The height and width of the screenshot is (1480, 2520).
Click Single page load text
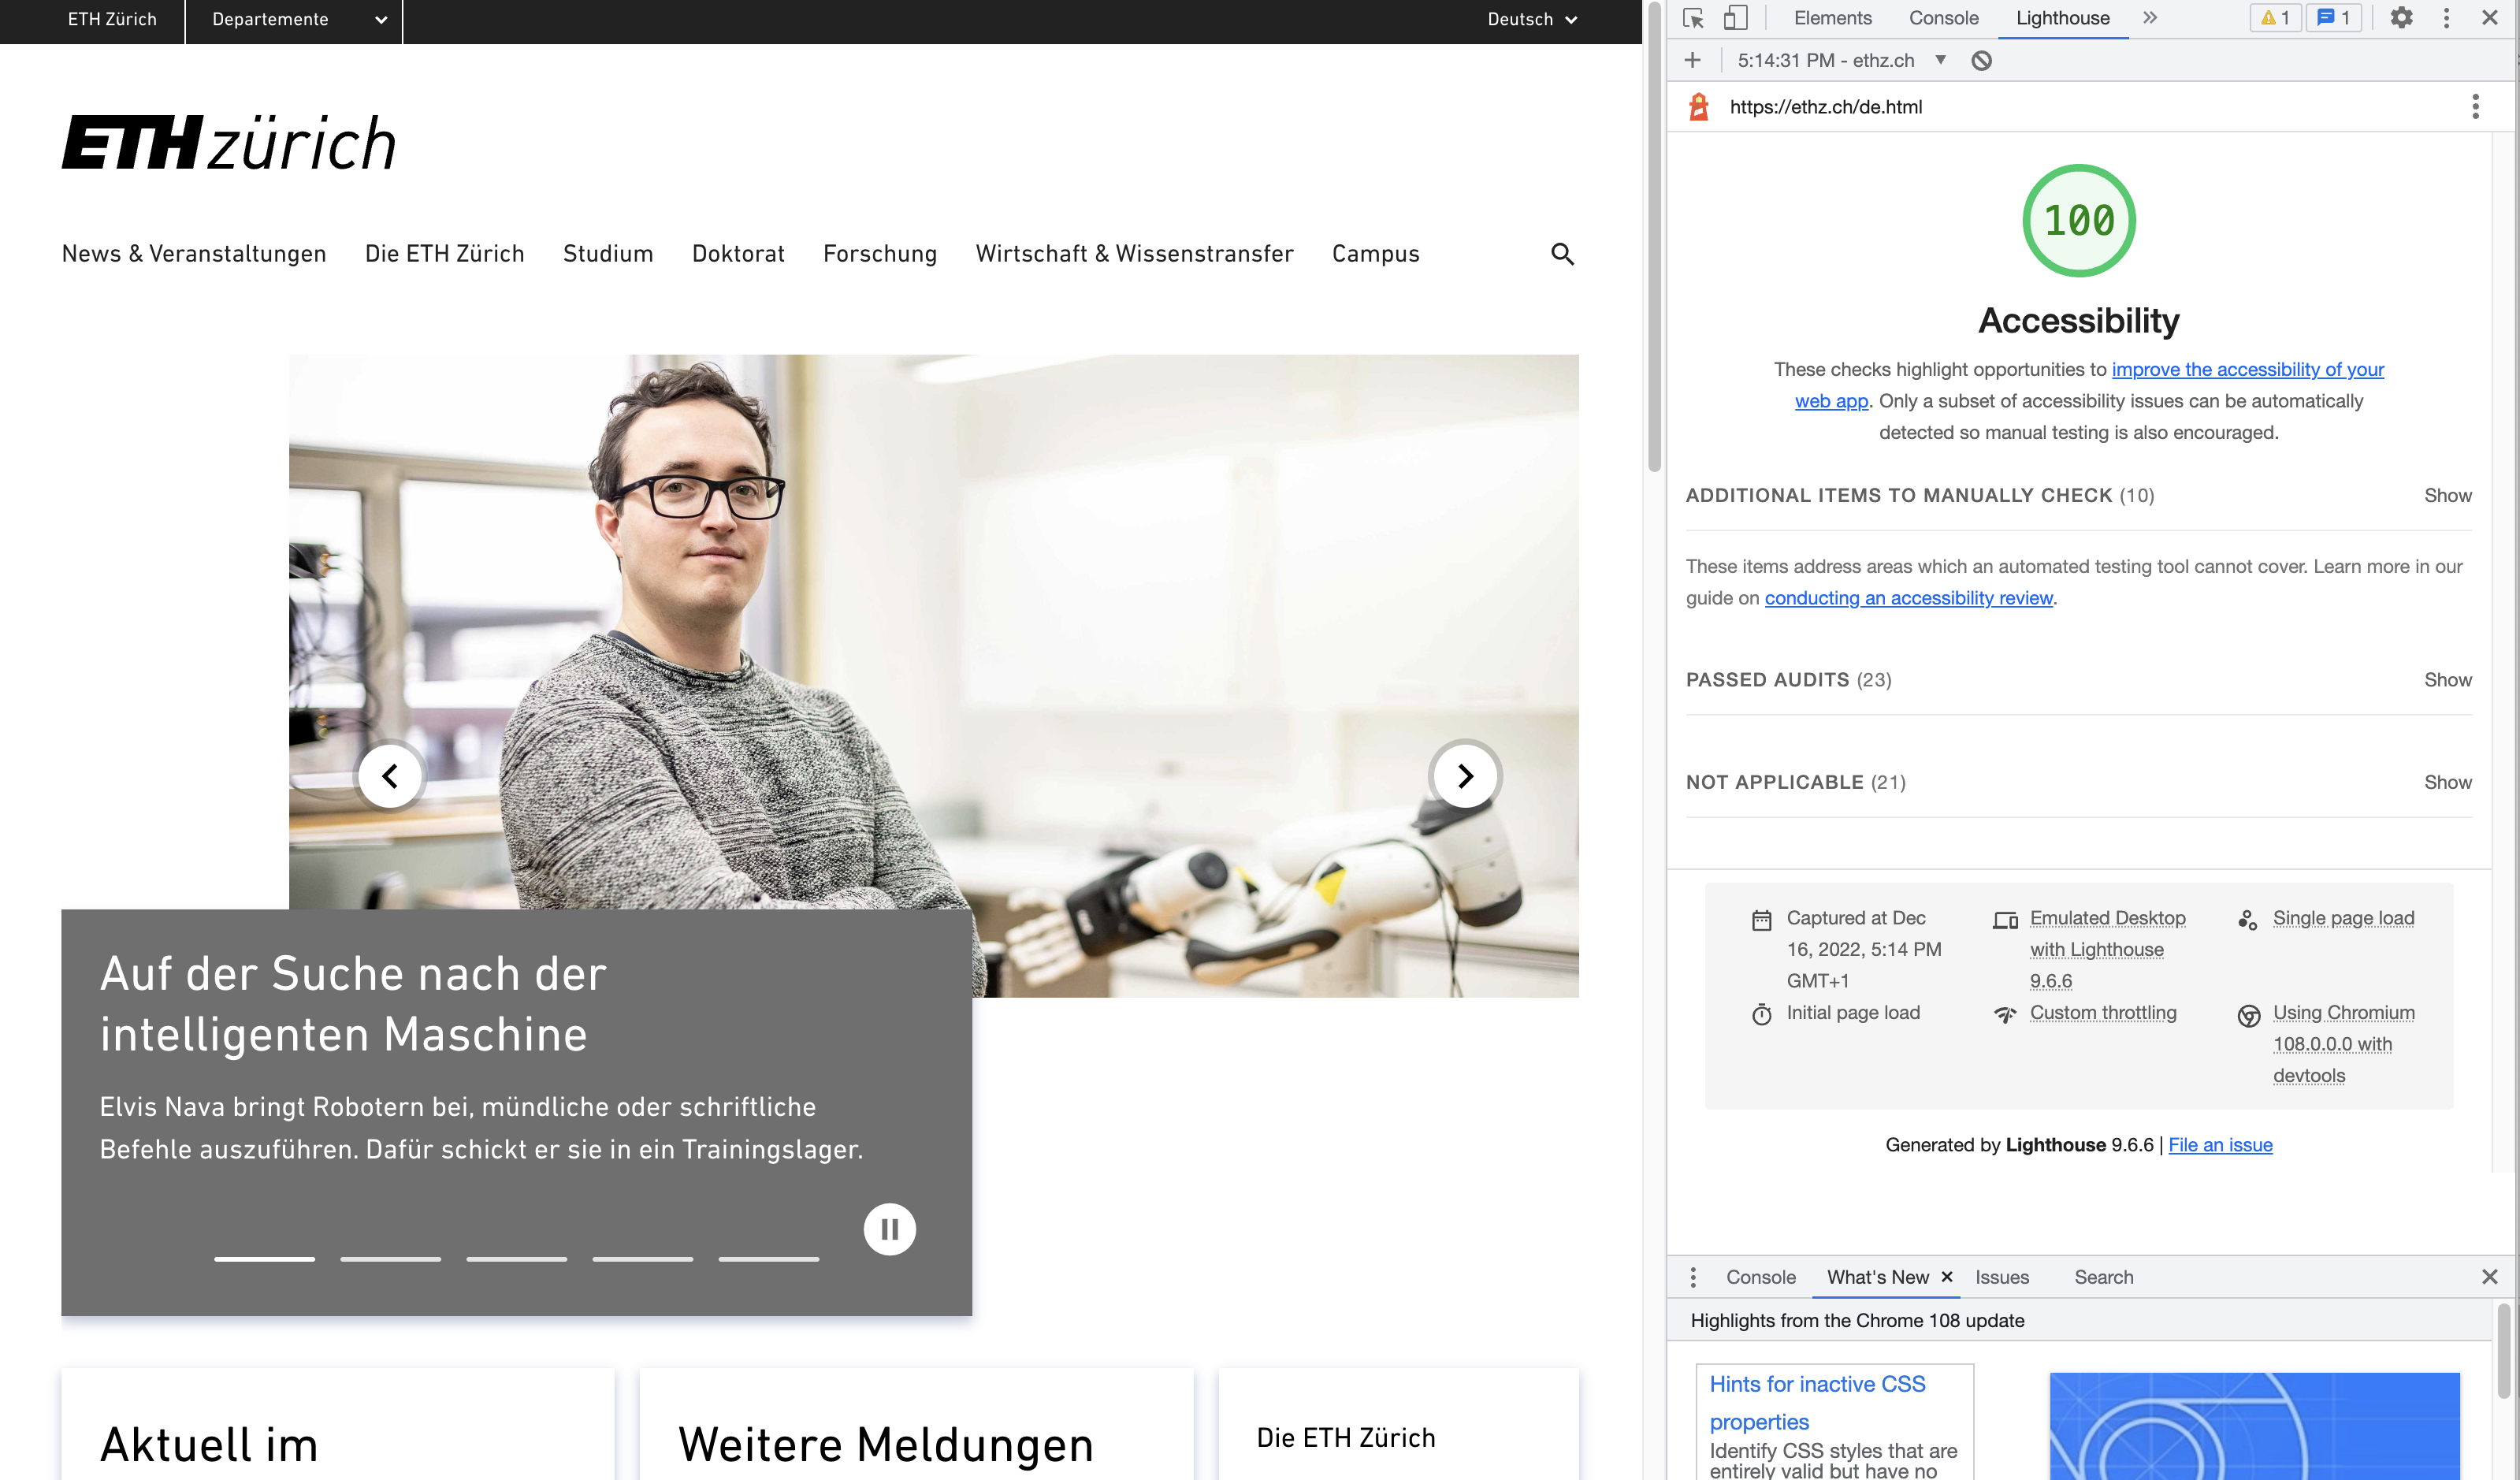2343,918
